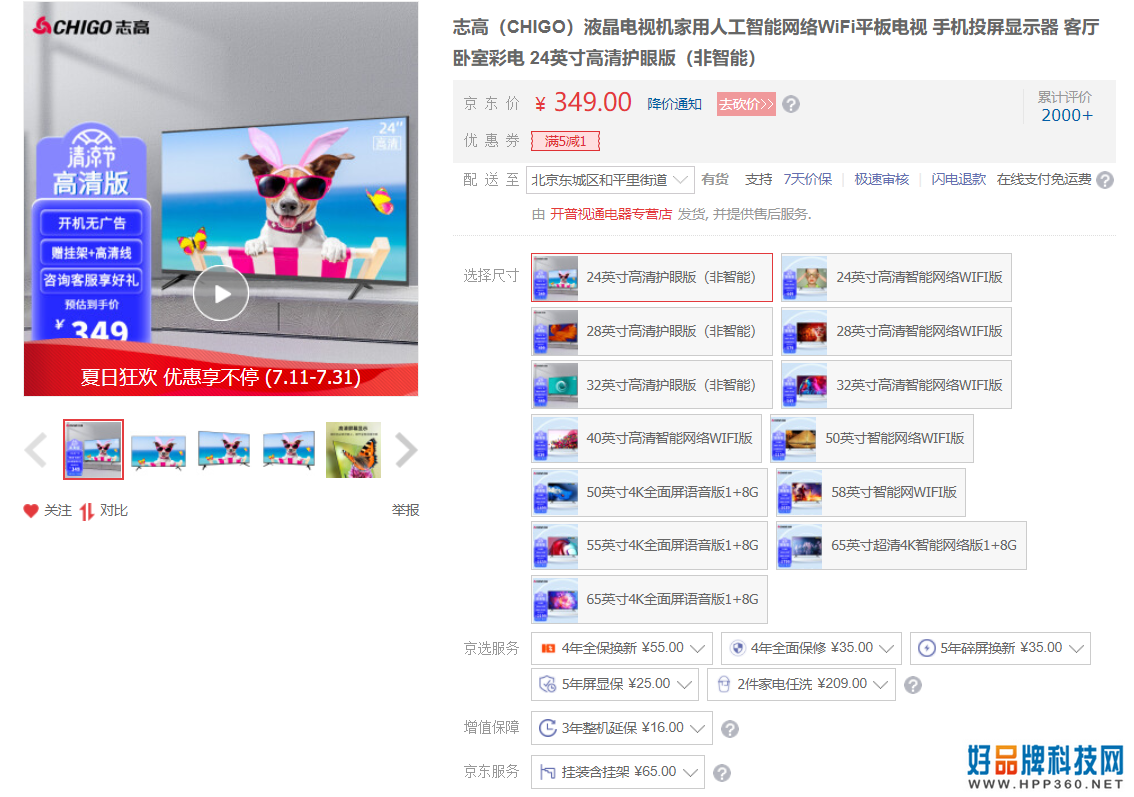Expand 4年全保换新 ¥55.00 service dropdown
Image resolution: width=1134 pixels, height=797 pixels.
coord(622,648)
